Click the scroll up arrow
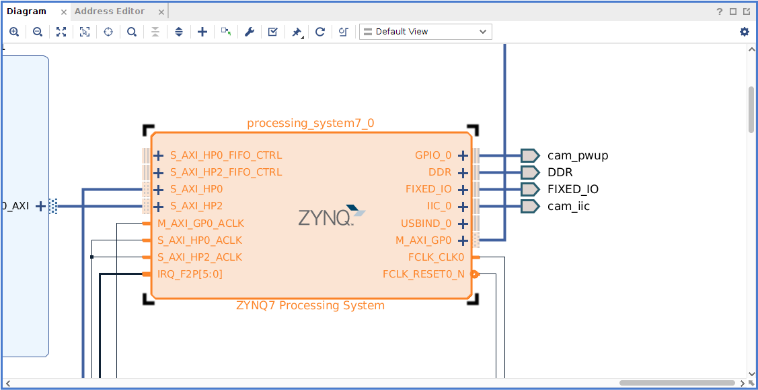 751,49
